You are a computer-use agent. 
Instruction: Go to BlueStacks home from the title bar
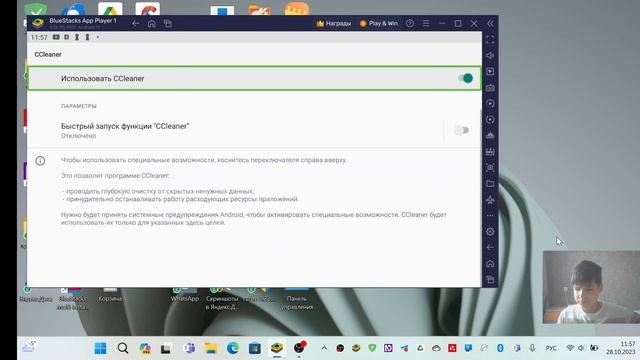[x=151, y=24]
